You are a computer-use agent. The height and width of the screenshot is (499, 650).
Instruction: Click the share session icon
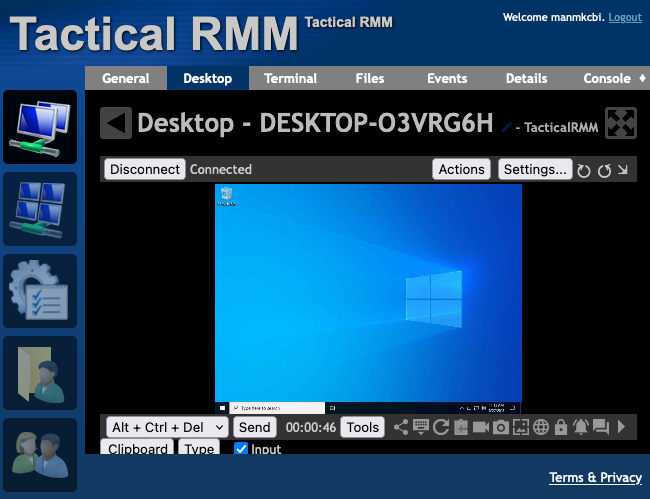pos(400,427)
